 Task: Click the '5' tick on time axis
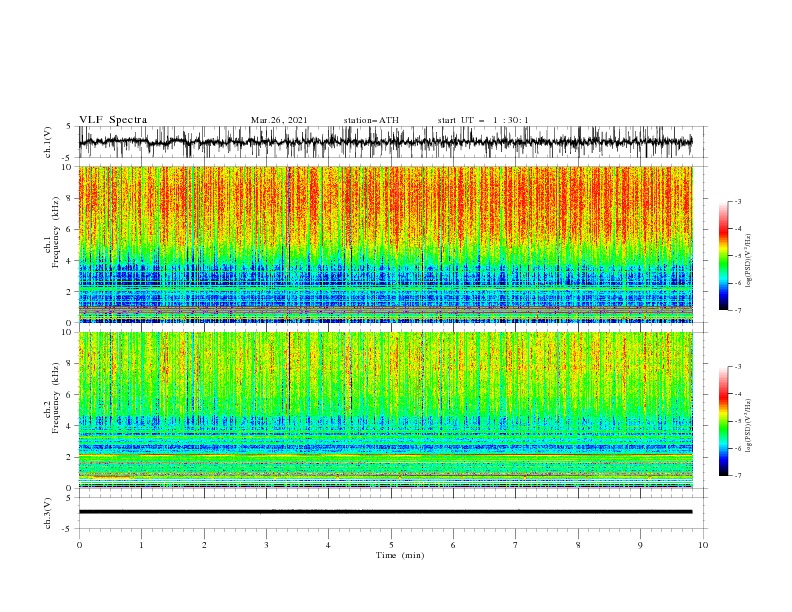pyautogui.click(x=391, y=545)
